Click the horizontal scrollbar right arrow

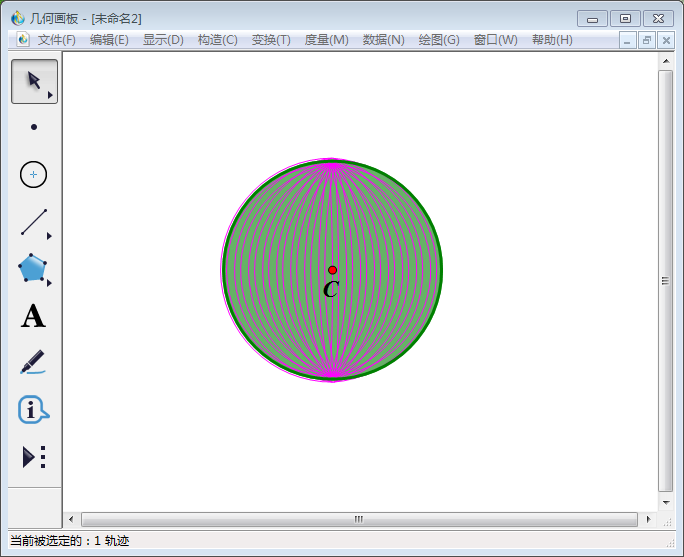[x=647, y=520]
